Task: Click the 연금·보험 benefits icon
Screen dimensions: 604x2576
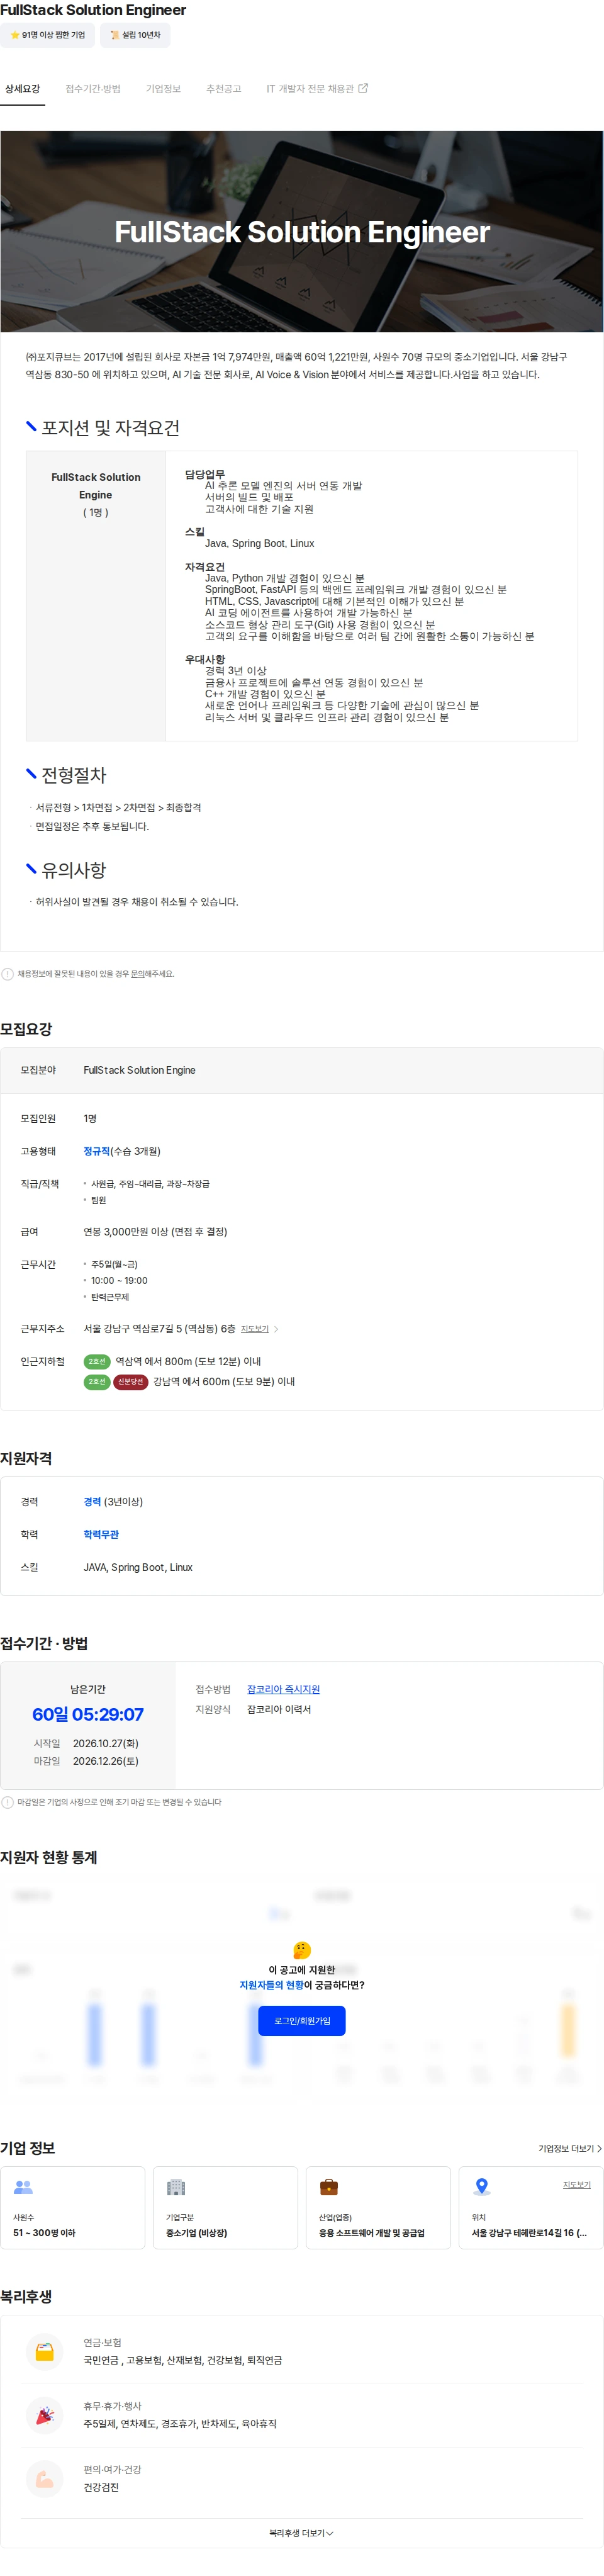Action: (45, 2351)
